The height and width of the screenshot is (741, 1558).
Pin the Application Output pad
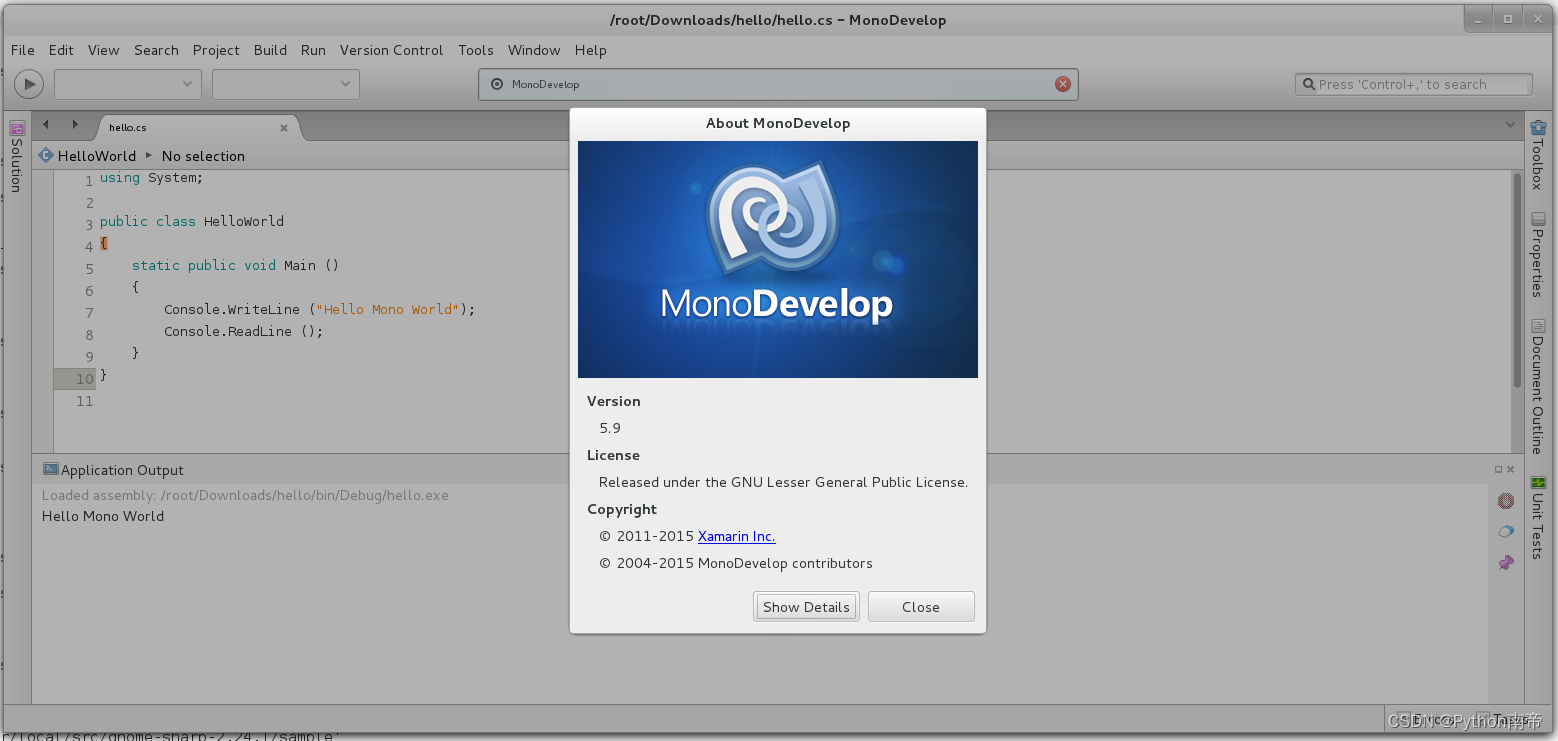coord(1506,563)
